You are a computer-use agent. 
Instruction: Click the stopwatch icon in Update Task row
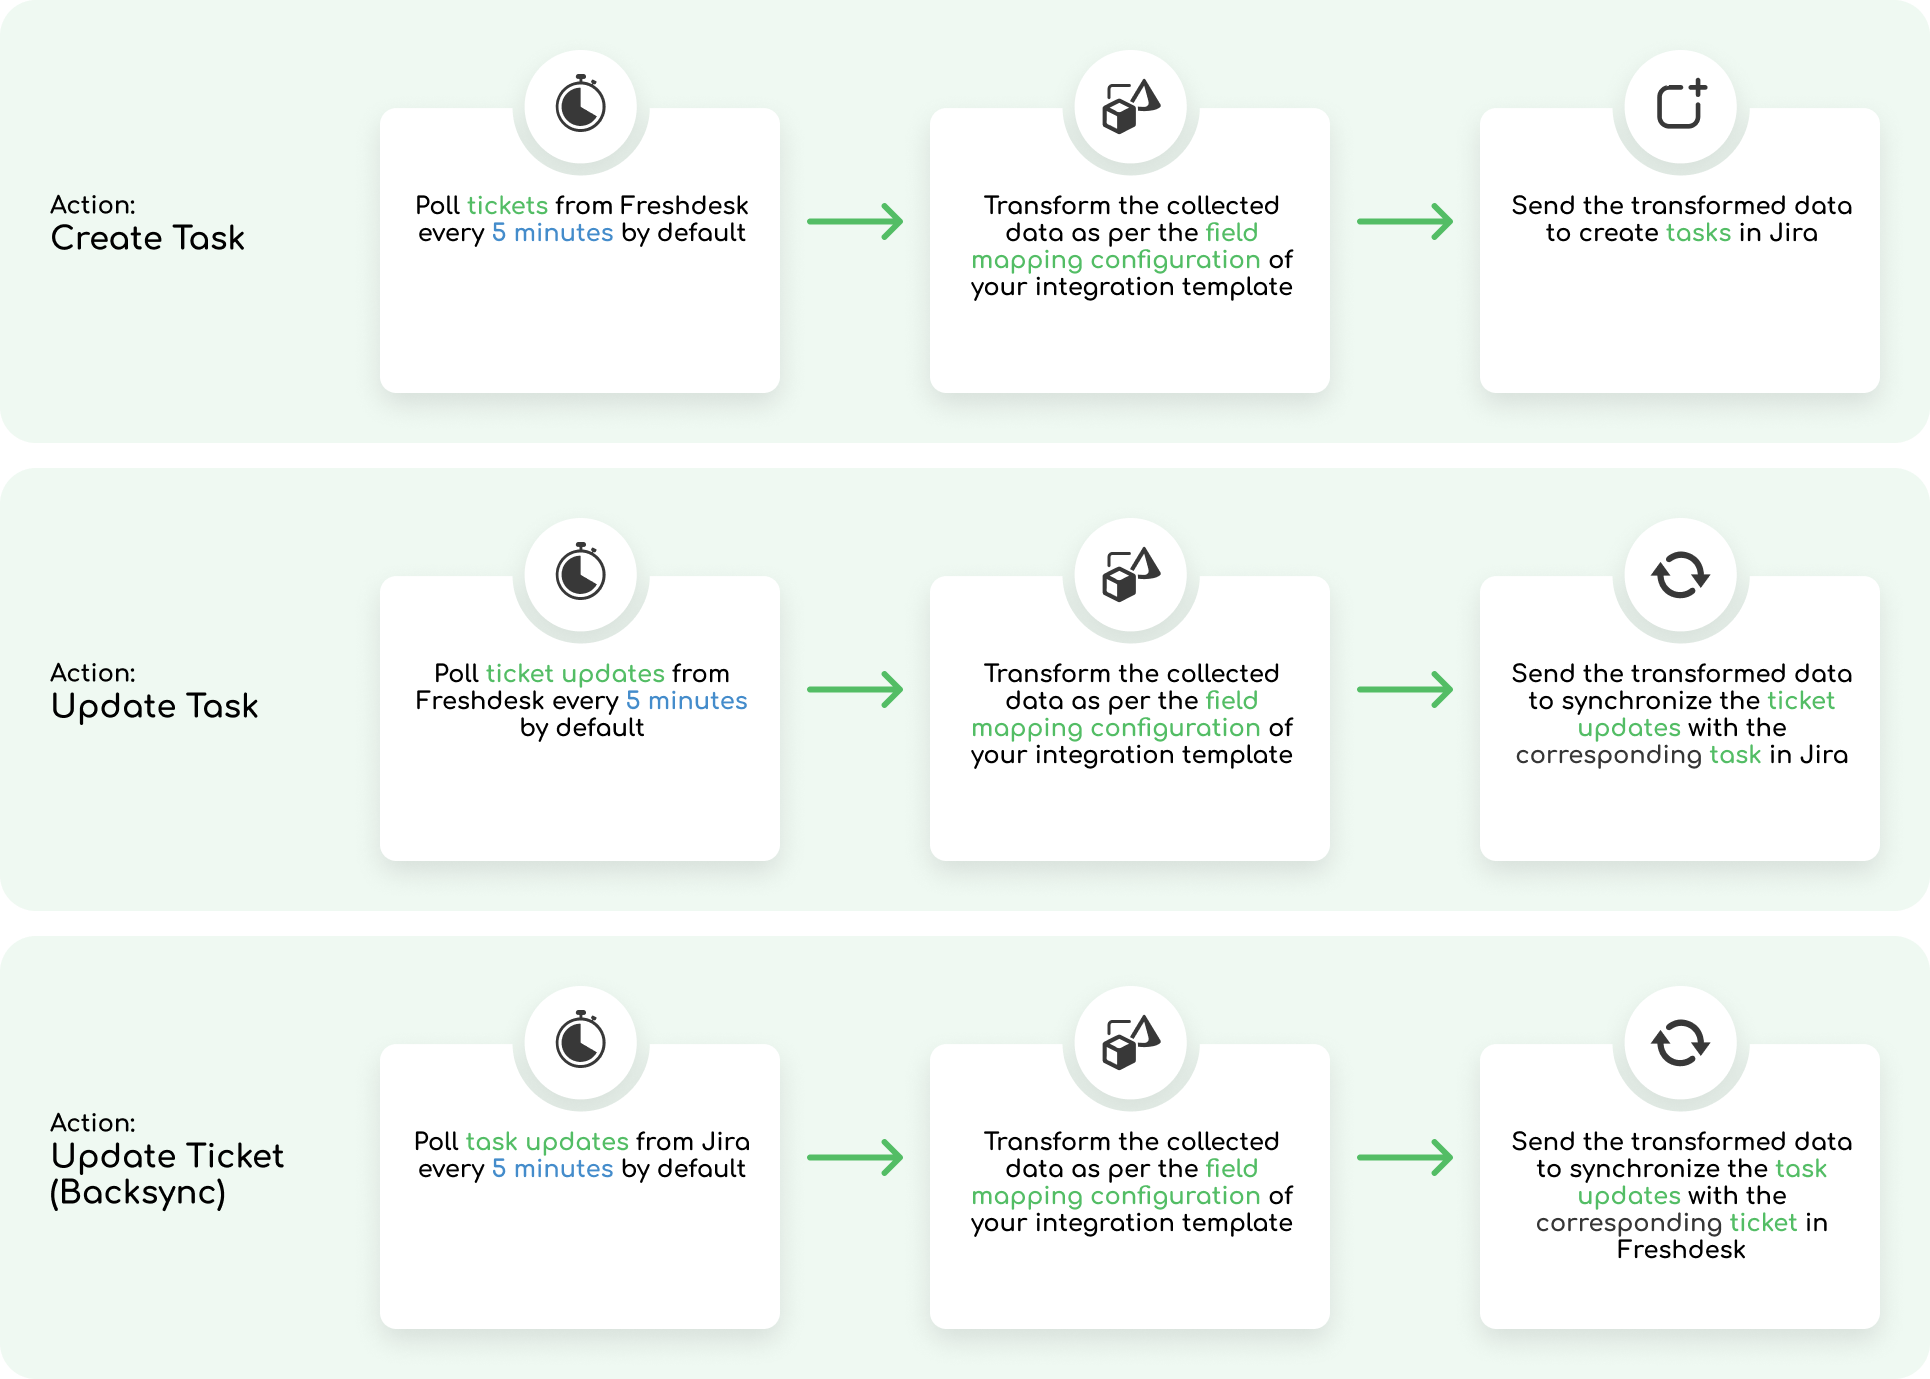coord(581,573)
